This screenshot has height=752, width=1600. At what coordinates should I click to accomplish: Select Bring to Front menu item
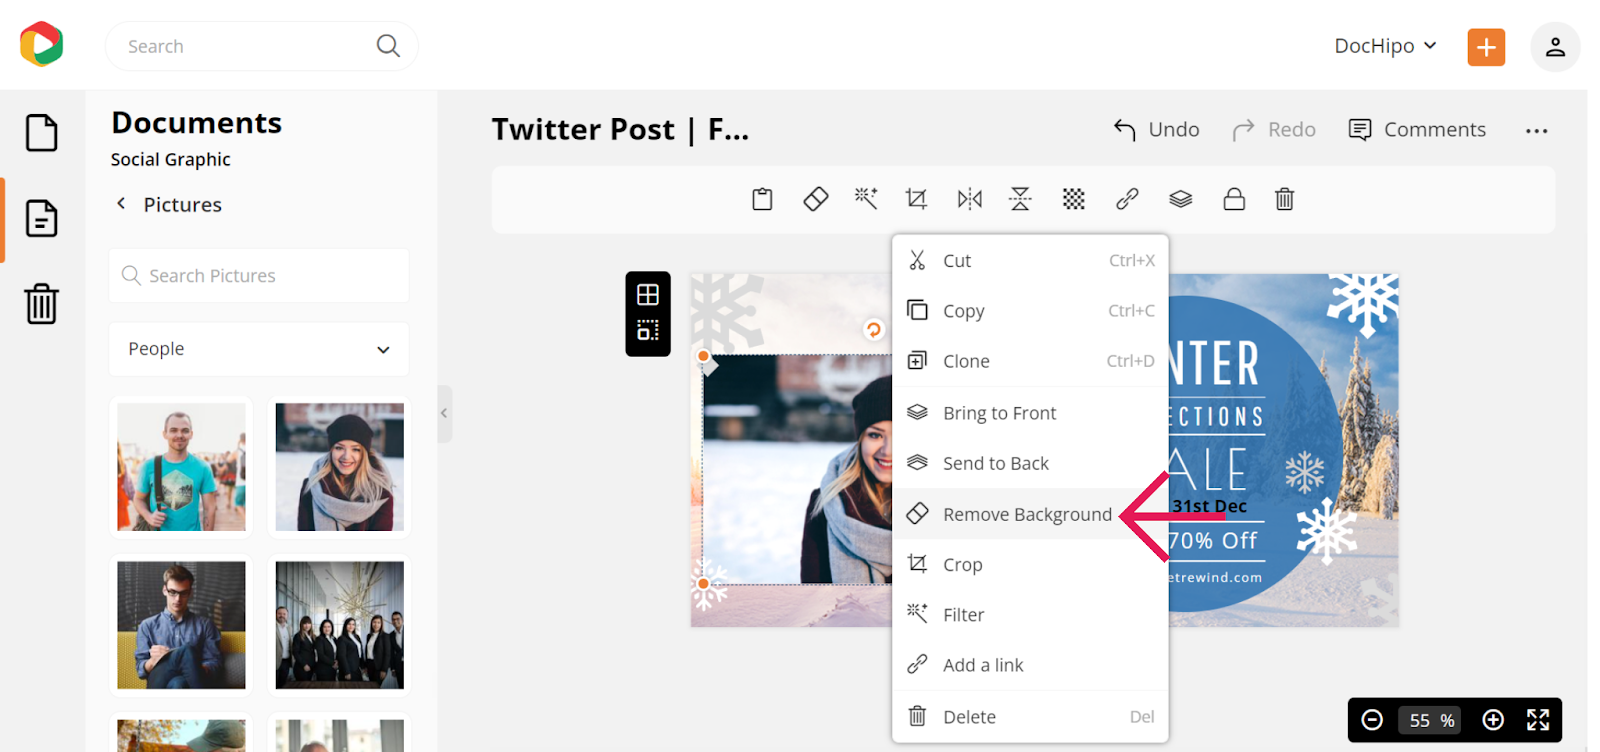click(x=1030, y=413)
